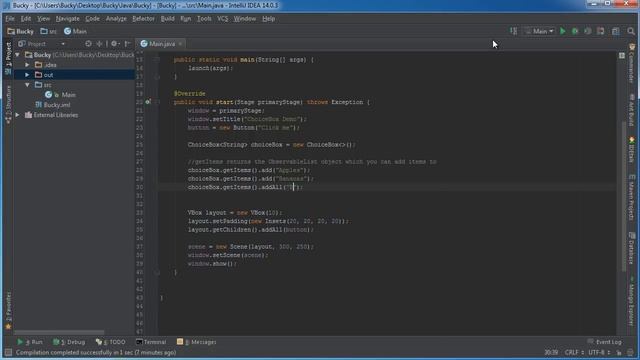Click Bucky breadcrumb in navigation bar

20,31
